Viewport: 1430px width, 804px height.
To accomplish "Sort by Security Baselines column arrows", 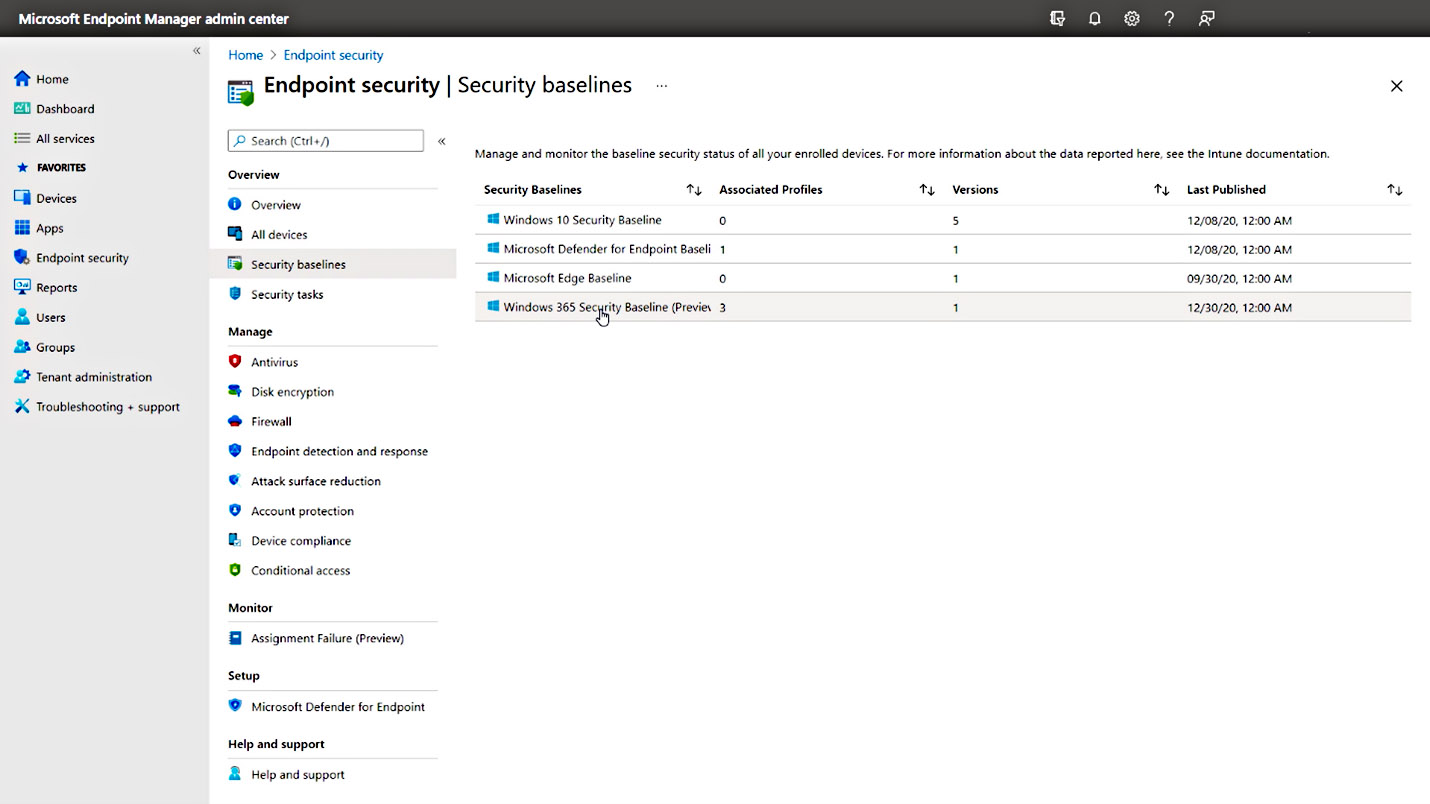I will click(694, 190).
